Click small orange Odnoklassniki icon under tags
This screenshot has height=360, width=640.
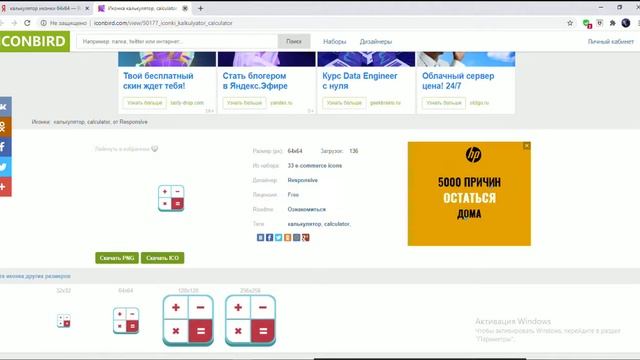[287, 237]
